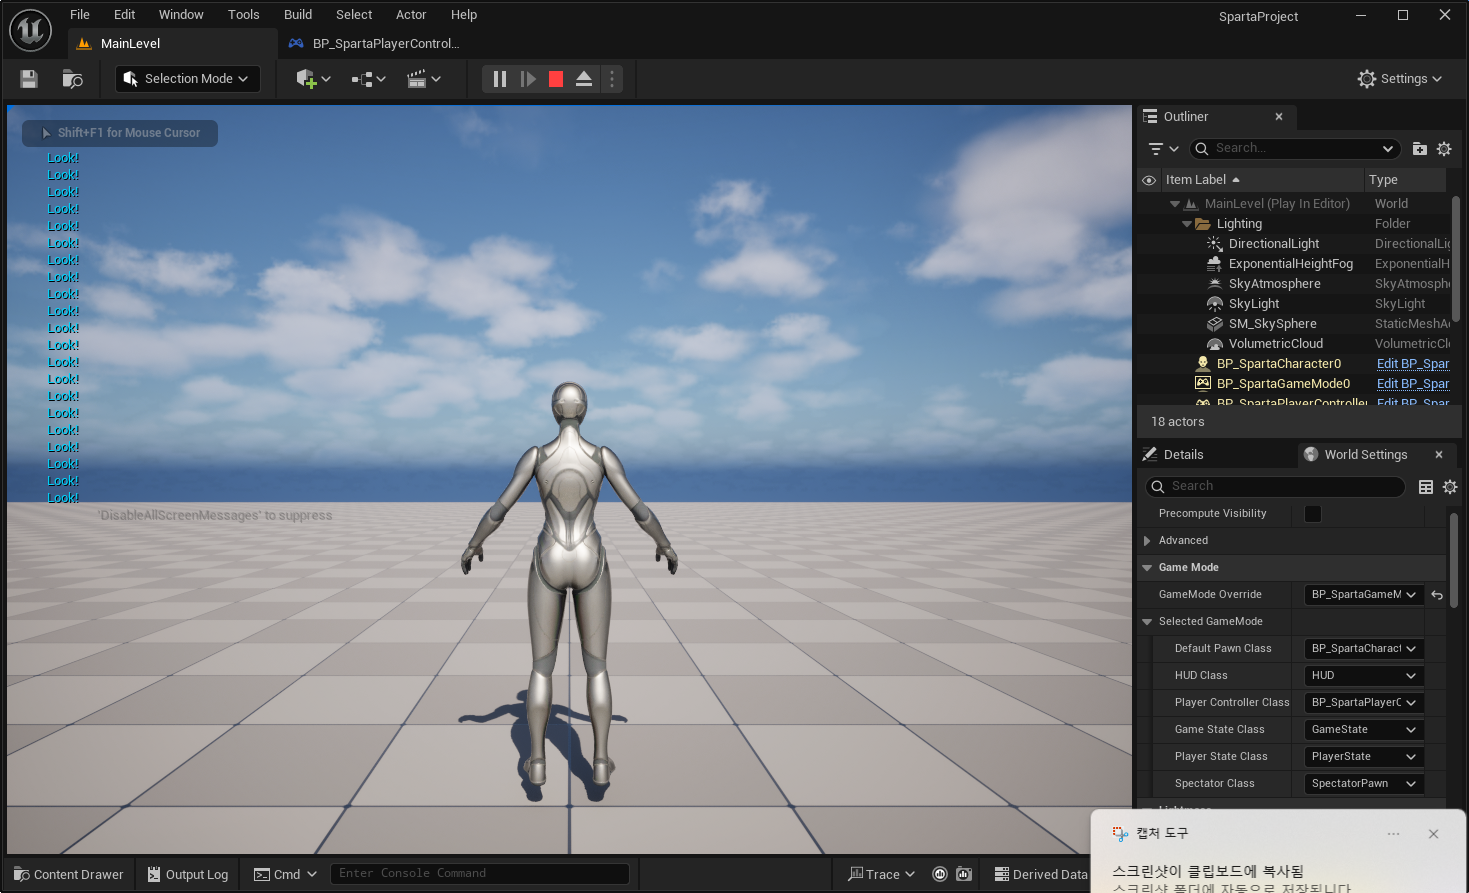The image size is (1469, 893).
Task: Open the Content Drawer
Action: (x=69, y=874)
